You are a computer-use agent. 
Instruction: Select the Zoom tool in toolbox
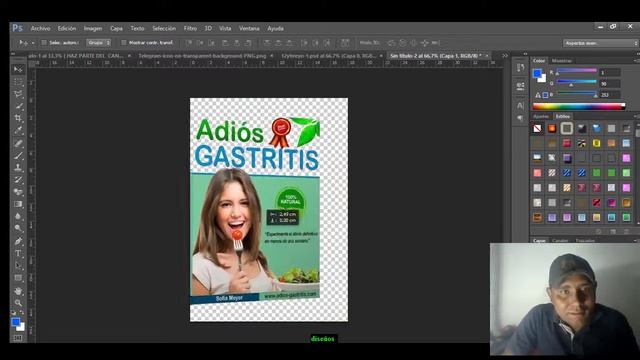18,303
